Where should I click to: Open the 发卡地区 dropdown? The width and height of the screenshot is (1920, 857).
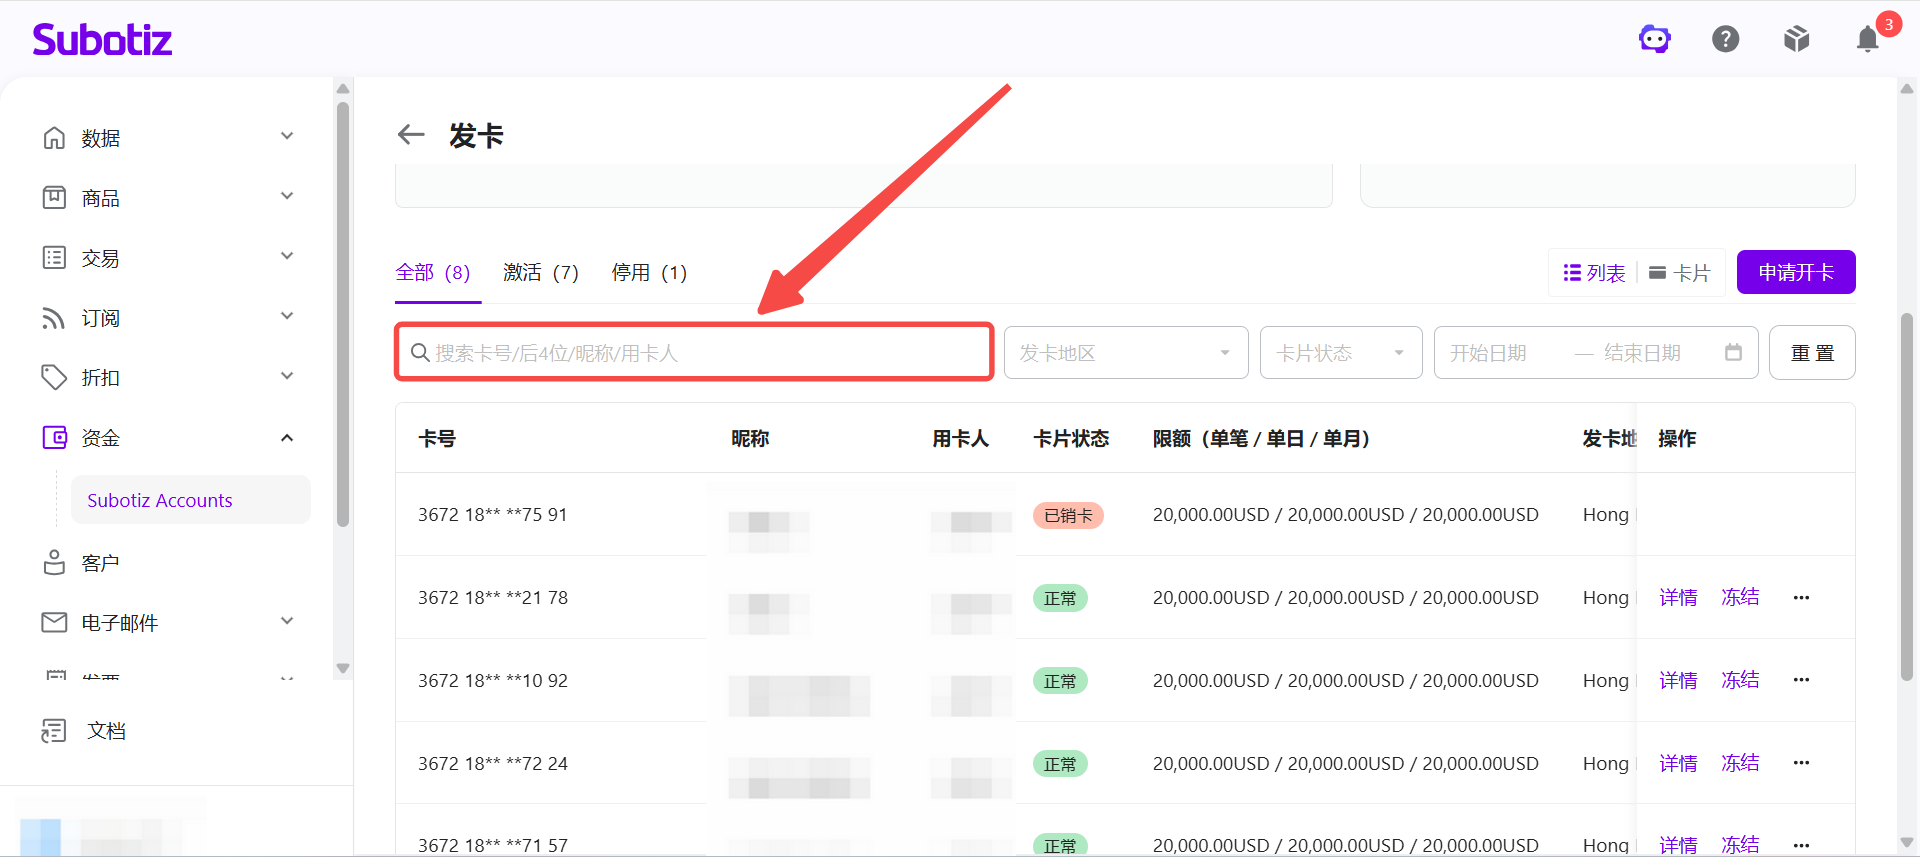[1126, 352]
